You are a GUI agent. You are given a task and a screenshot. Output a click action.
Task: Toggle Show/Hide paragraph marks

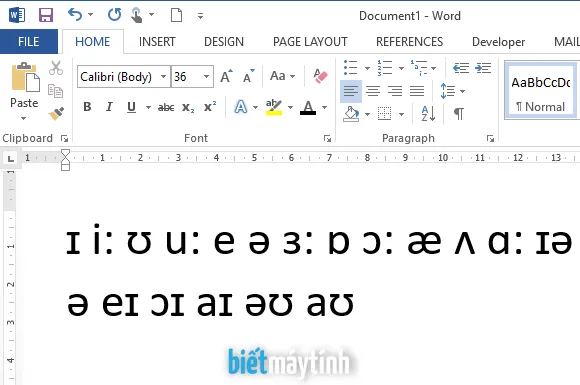click(459, 114)
